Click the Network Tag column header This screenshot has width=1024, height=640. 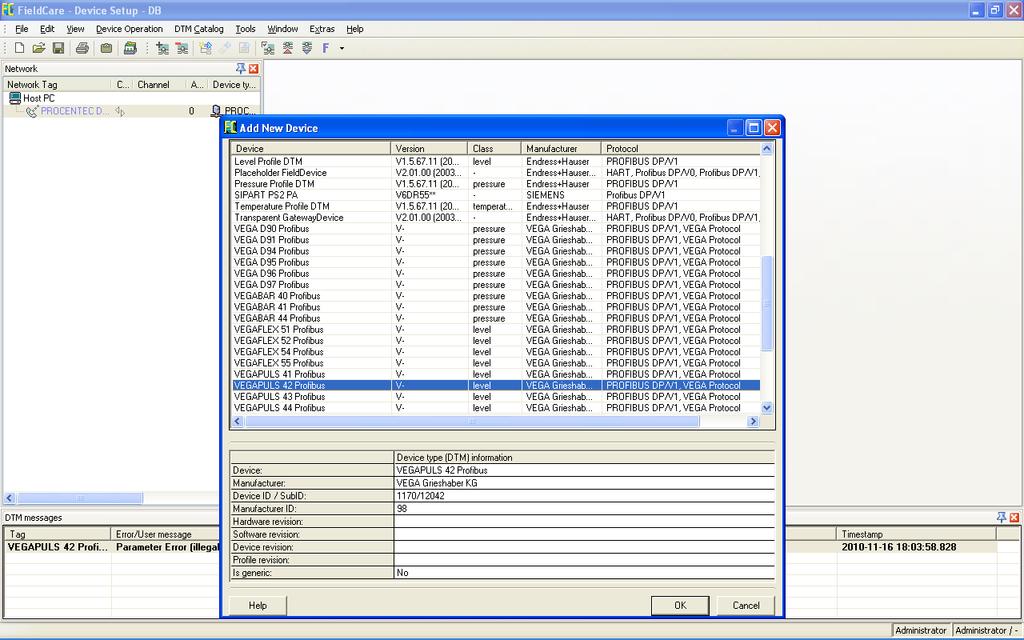(57, 84)
